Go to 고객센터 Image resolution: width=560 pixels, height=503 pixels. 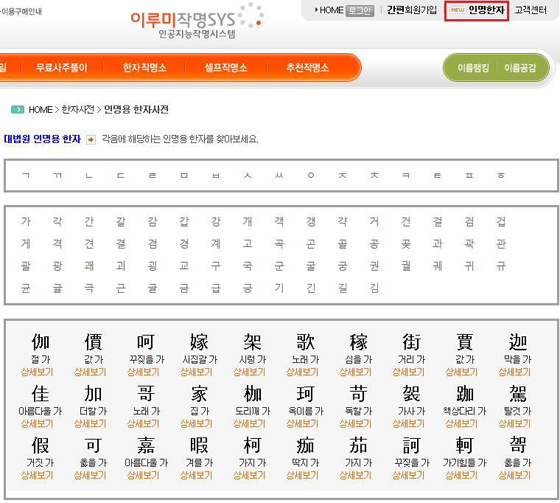pyautogui.click(x=530, y=10)
